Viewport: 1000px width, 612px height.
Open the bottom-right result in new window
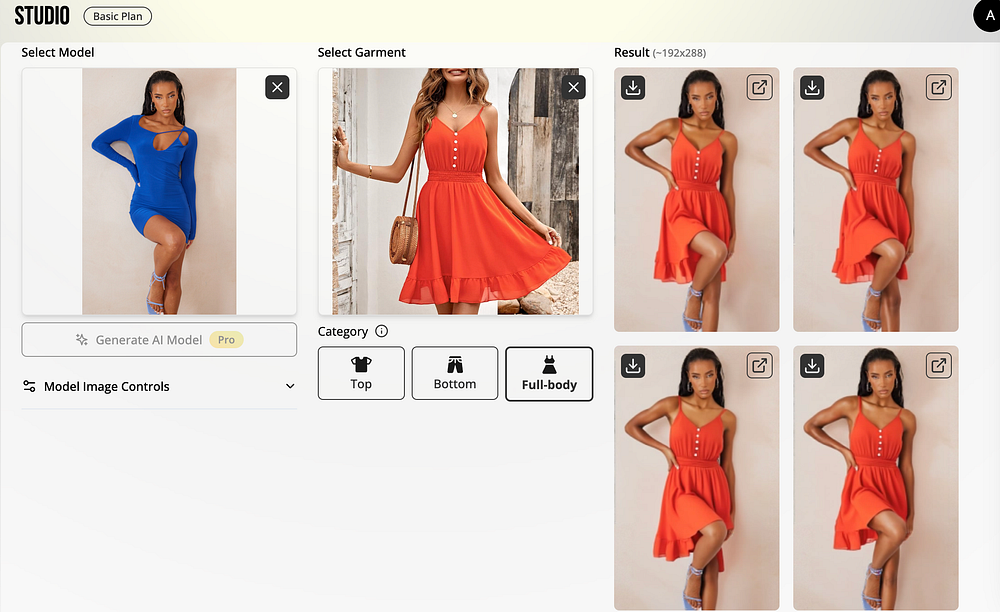pyautogui.click(x=938, y=365)
